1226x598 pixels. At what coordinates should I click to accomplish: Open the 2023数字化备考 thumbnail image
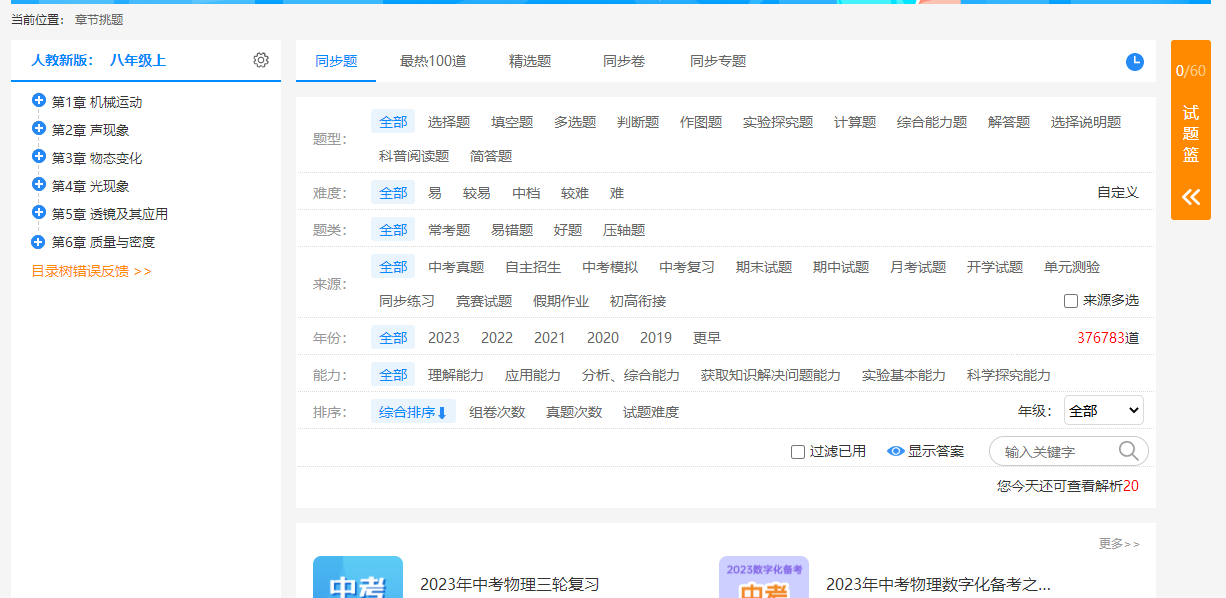tap(764, 577)
